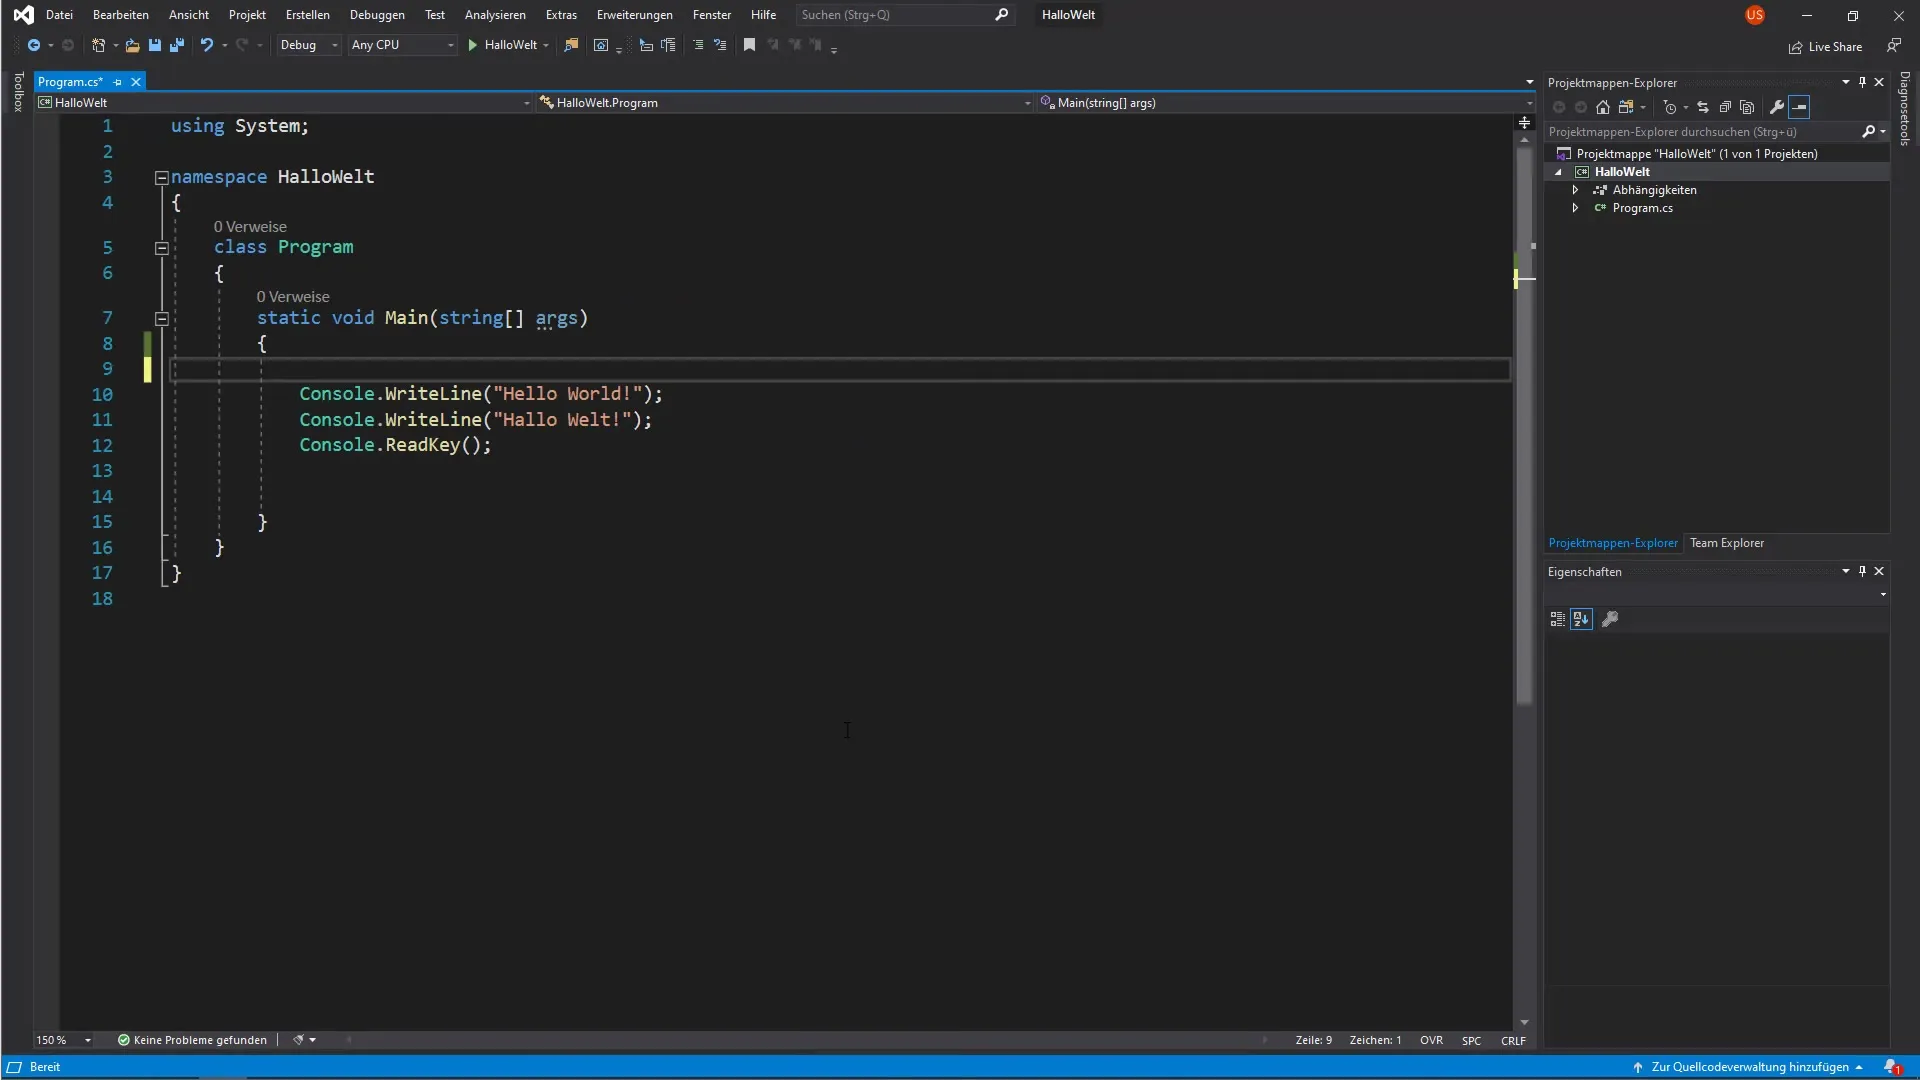Click the Increase Indent toolbar icon
Screen dimensions: 1920x1080
tap(668, 45)
